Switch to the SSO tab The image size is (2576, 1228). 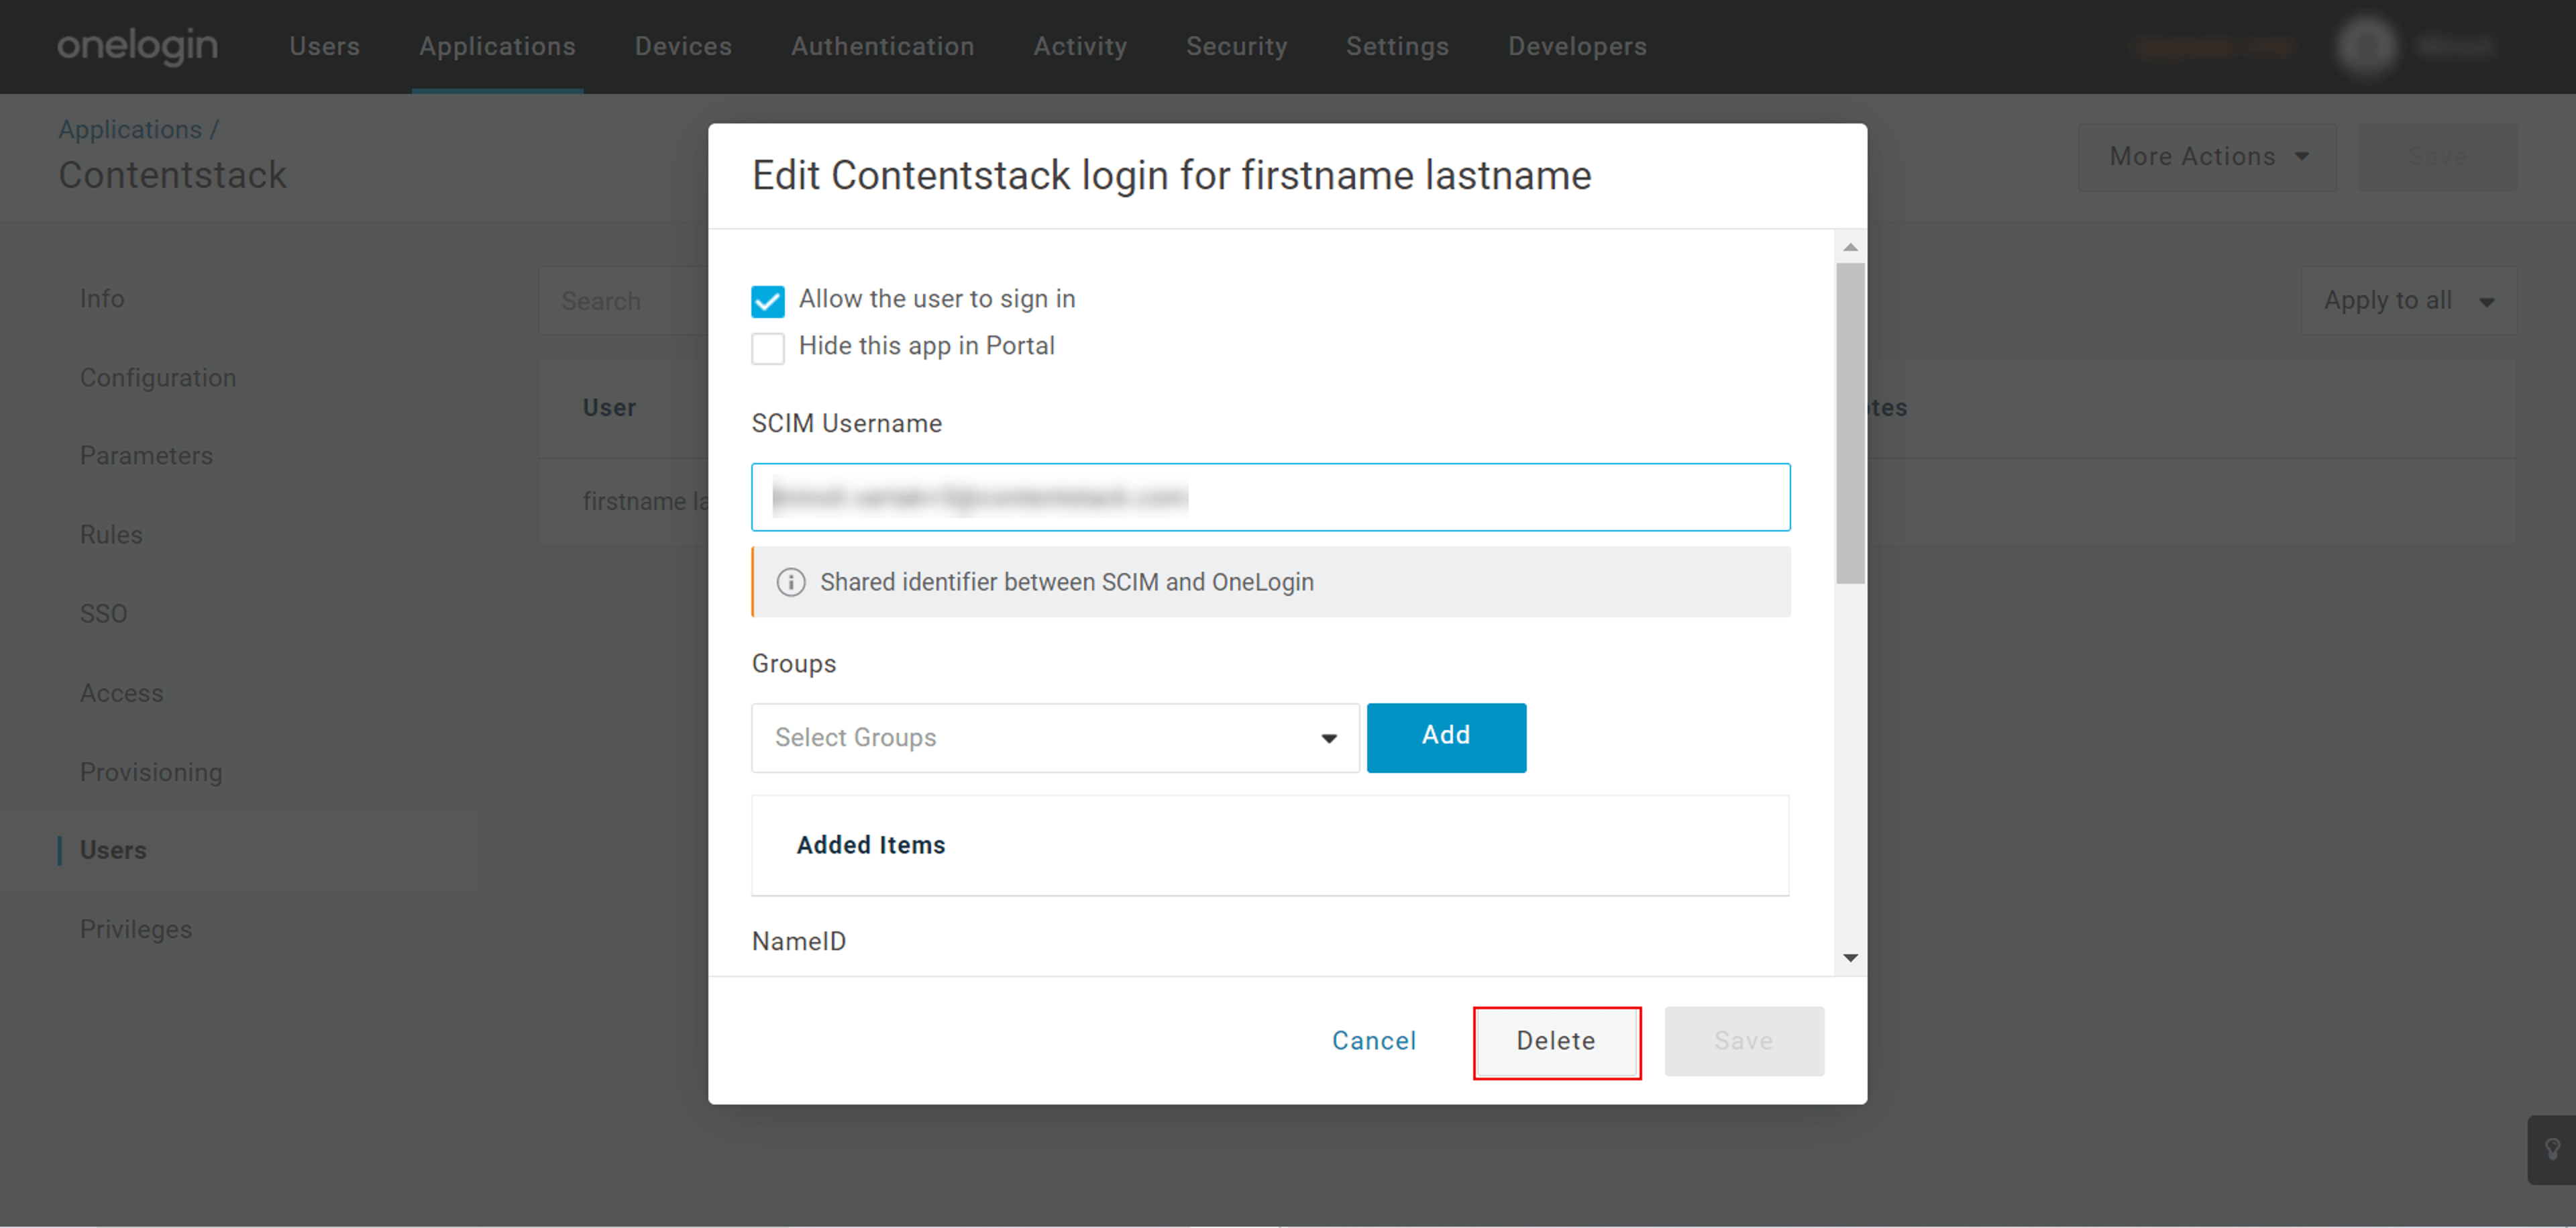pyautogui.click(x=103, y=613)
